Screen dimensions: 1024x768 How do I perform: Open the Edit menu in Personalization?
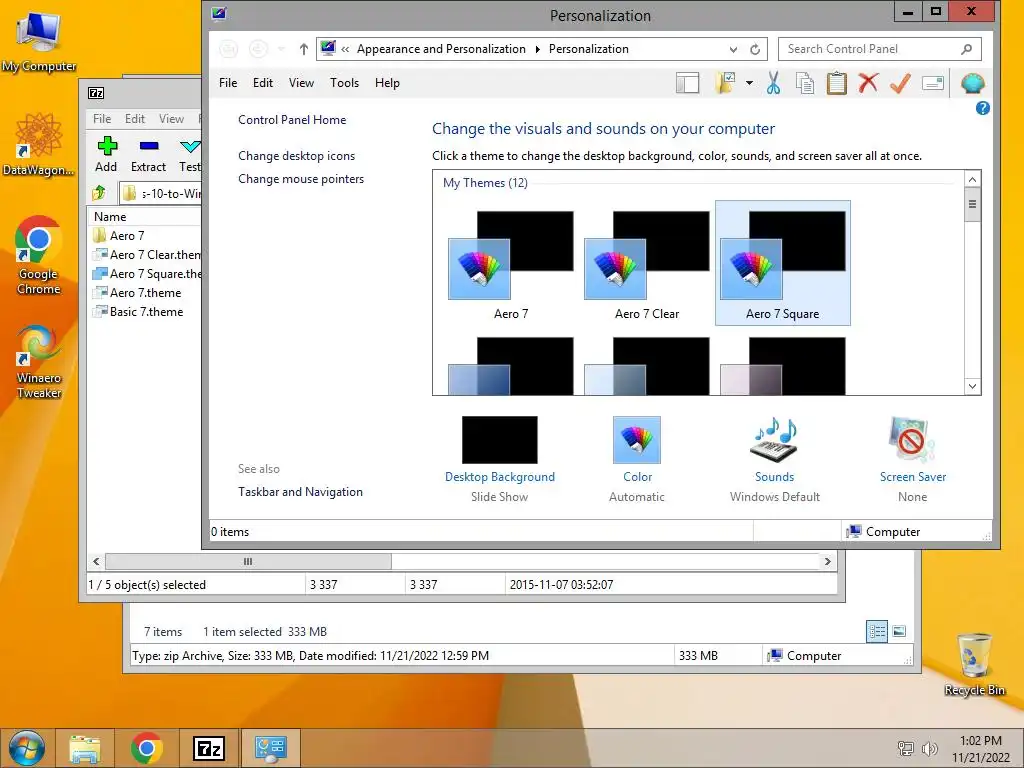[x=263, y=83]
